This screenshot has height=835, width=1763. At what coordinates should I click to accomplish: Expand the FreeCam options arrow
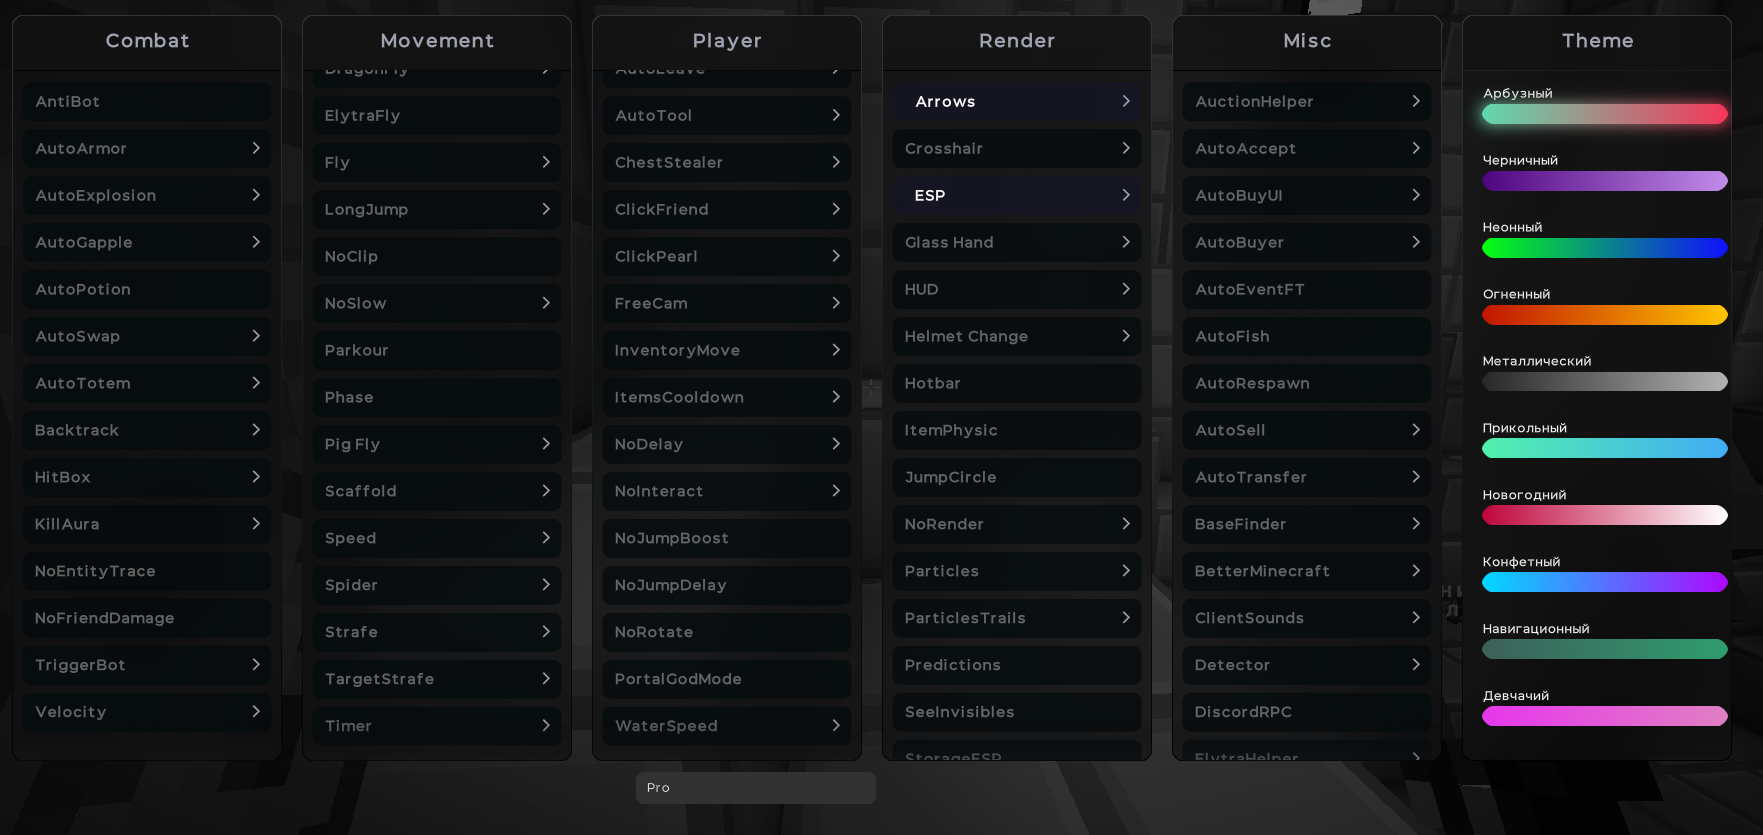[x=836, y=302]
